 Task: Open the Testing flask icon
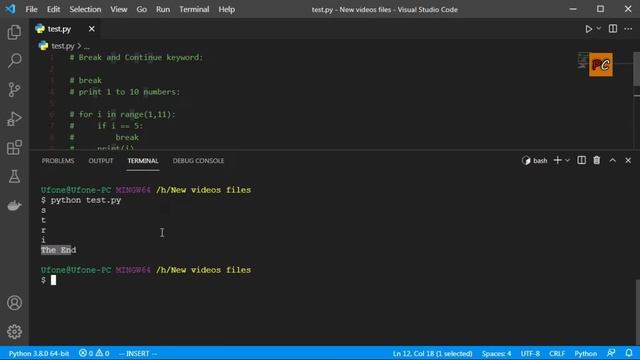point(14,176)
